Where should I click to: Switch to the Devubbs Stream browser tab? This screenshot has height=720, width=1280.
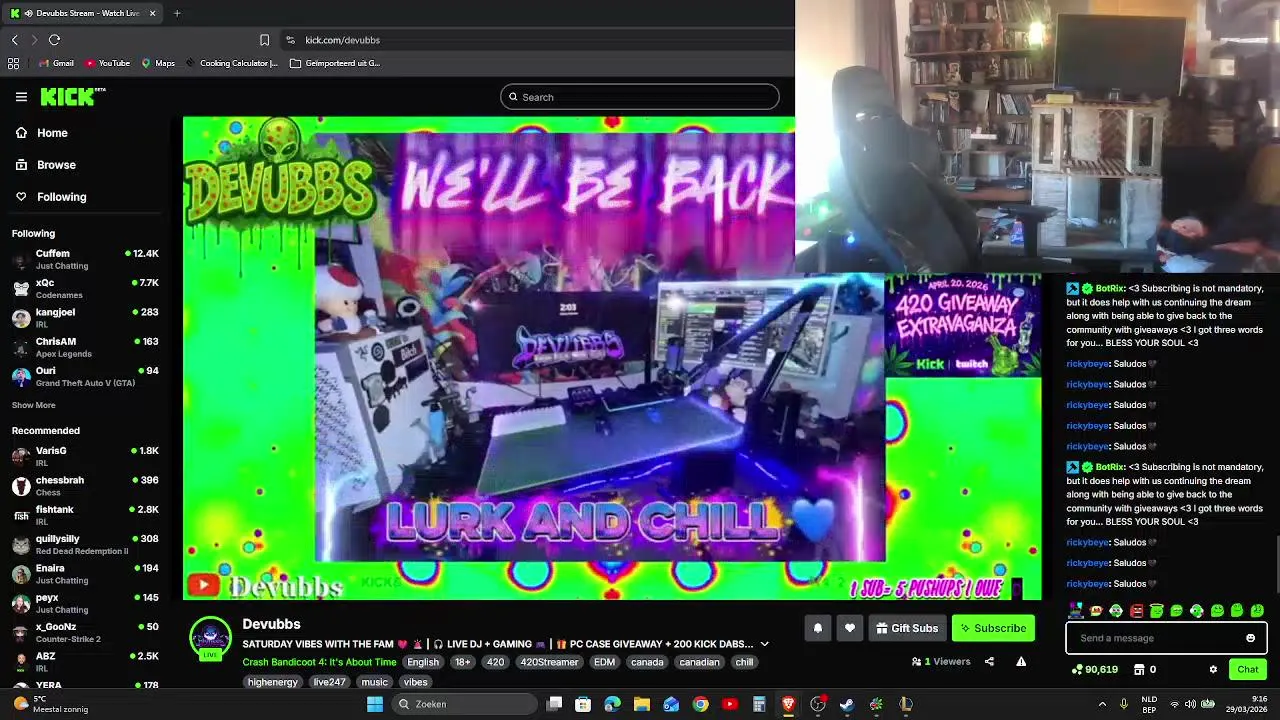click(84, 13)
